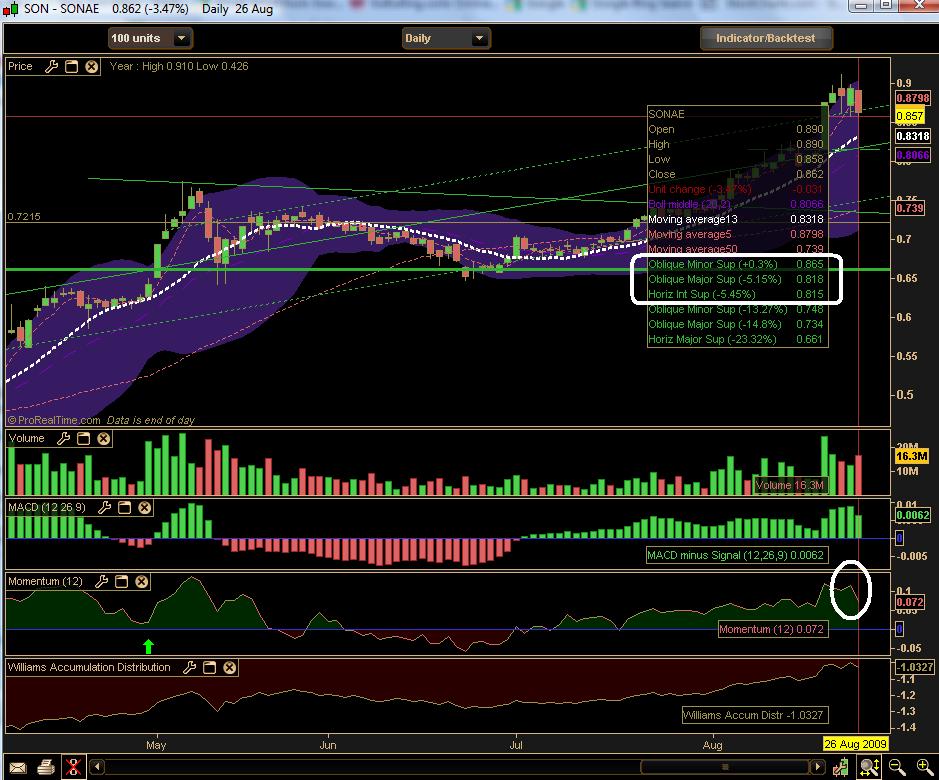This screenshot has width=939, height=780.
Task: Click the -1.0327 Williams axis tag
Action: coord(914,667)
